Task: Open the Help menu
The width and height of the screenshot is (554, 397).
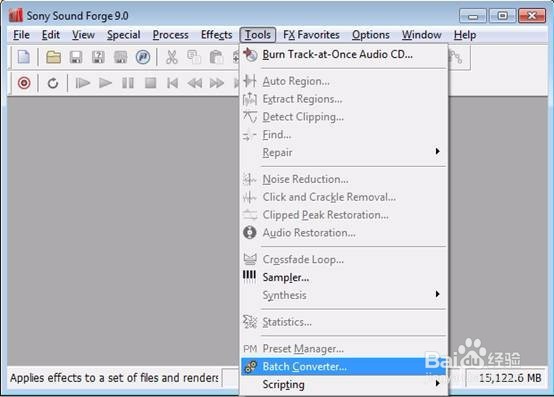Action: click(465, 35)
